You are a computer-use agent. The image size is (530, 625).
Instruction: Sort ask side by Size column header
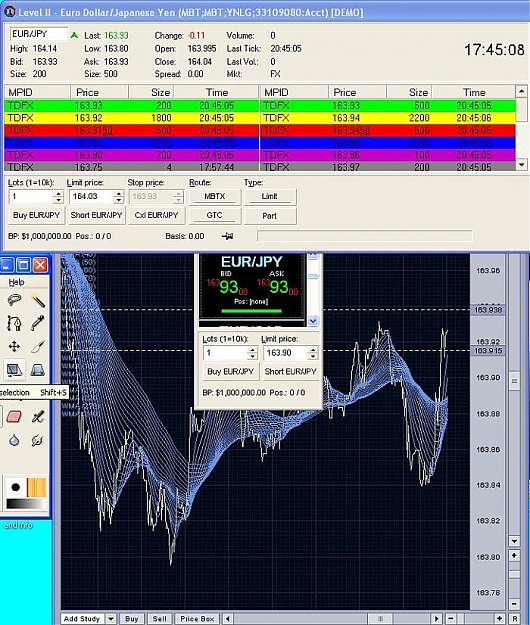[409, 92]
